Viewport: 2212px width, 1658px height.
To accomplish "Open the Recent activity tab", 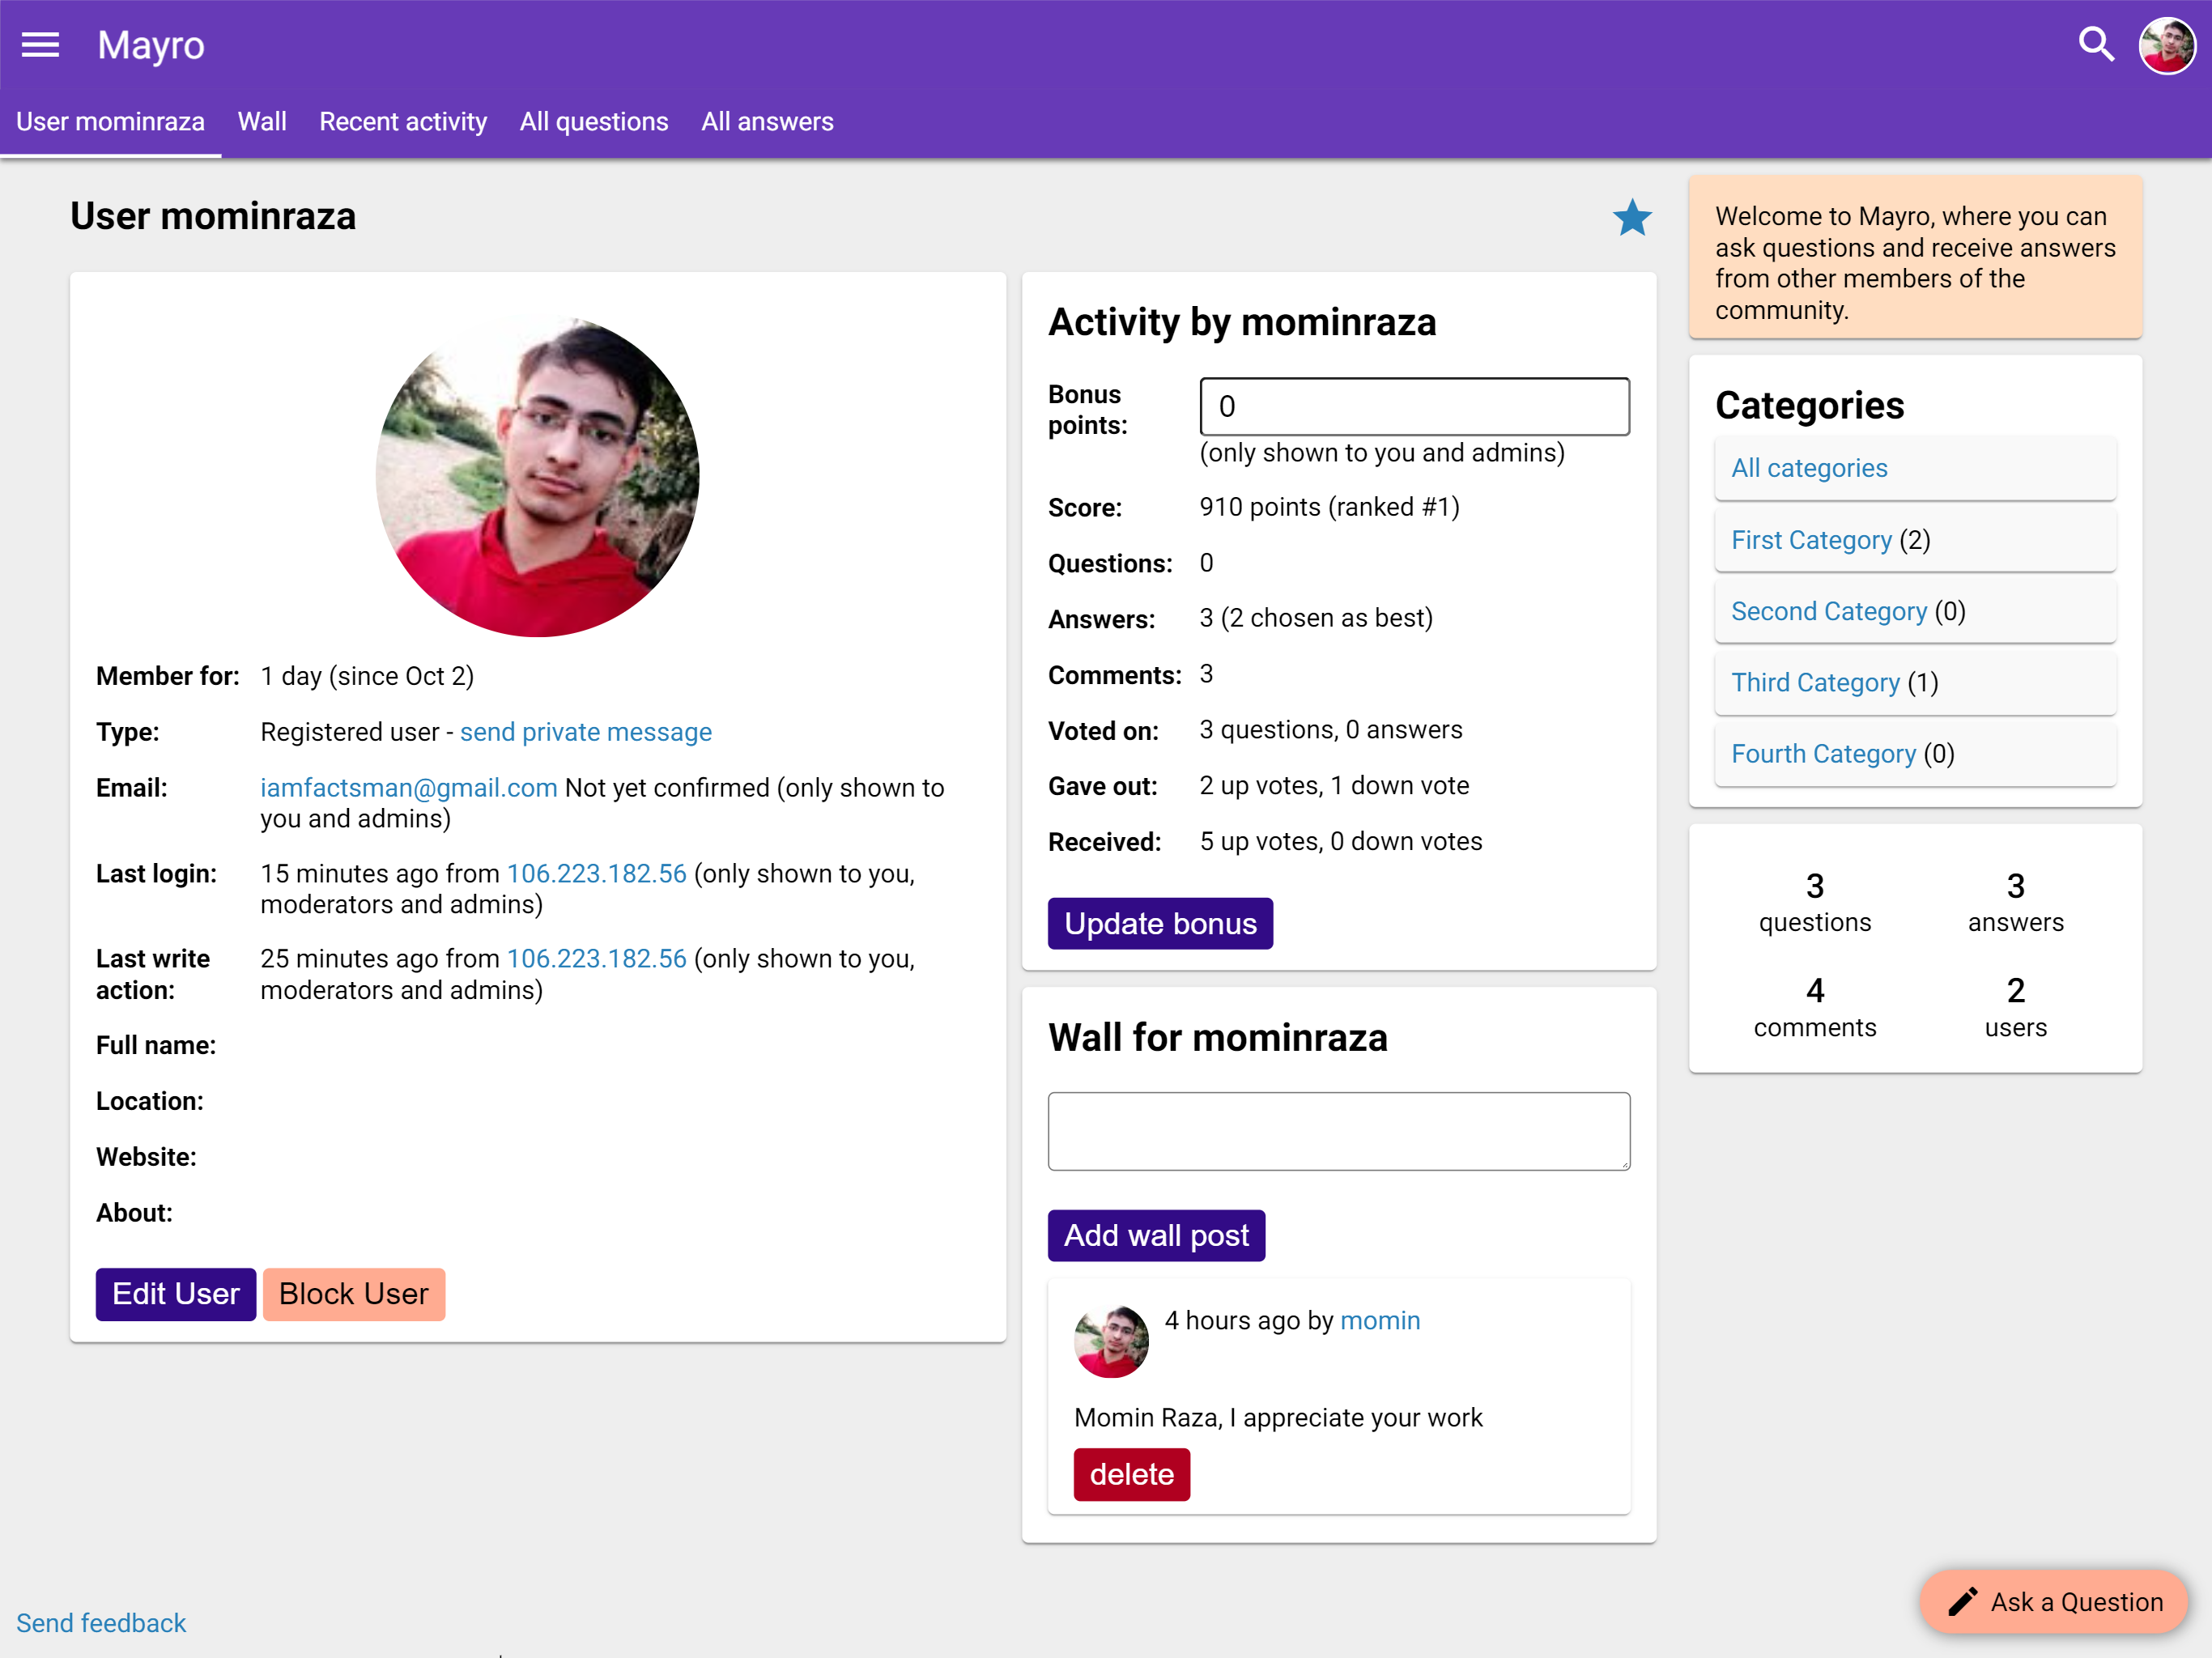I will tap(403, 121).
